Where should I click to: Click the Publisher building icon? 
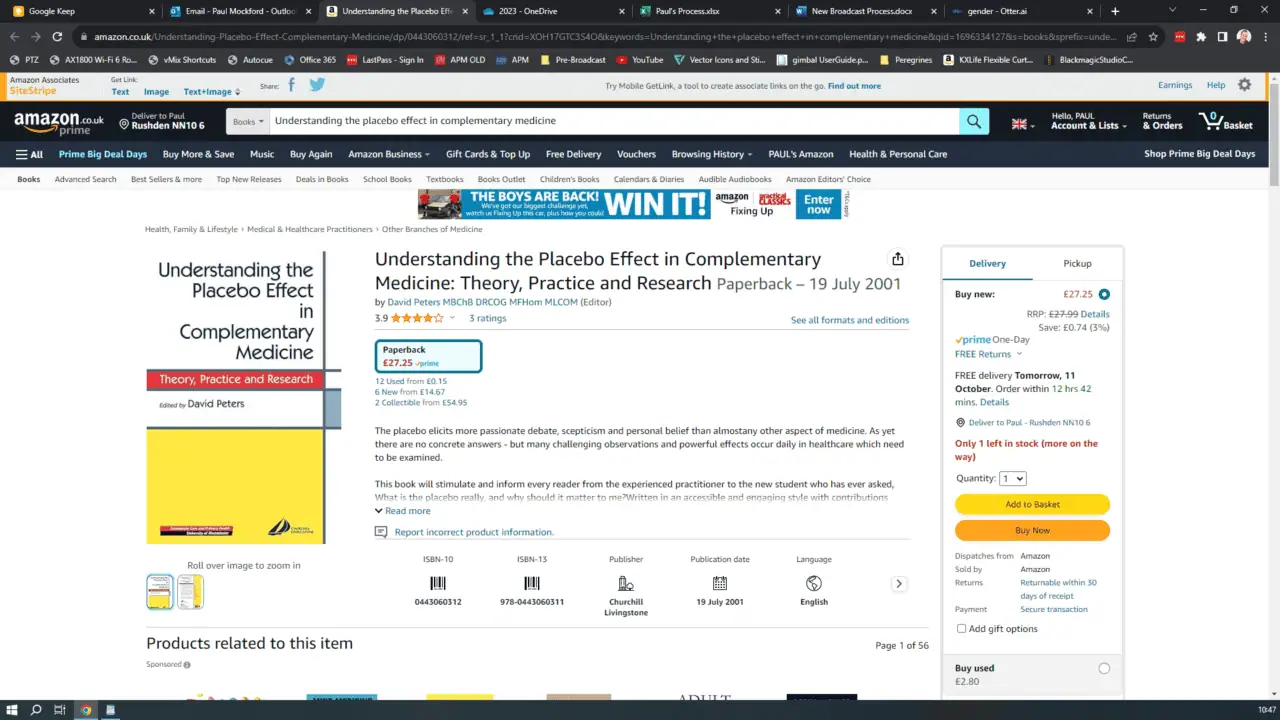tap(626, 583)
